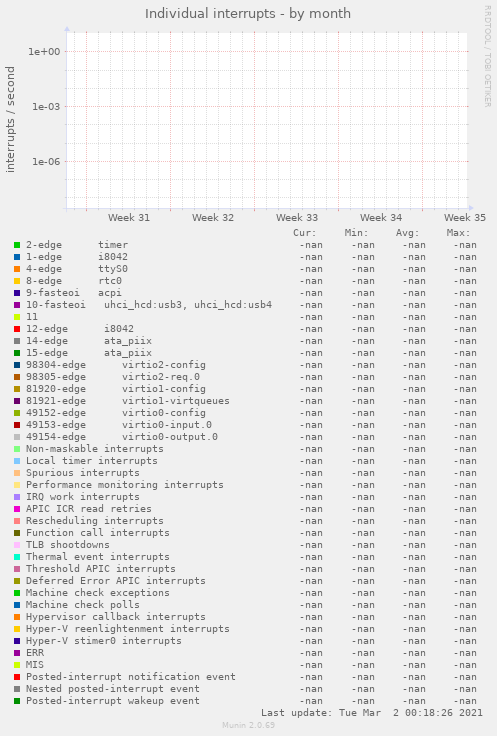Viewport: 497px width, 736px height.
Task: Select the Rescheduling interrupts legend label
Action: tap(95, 521)
